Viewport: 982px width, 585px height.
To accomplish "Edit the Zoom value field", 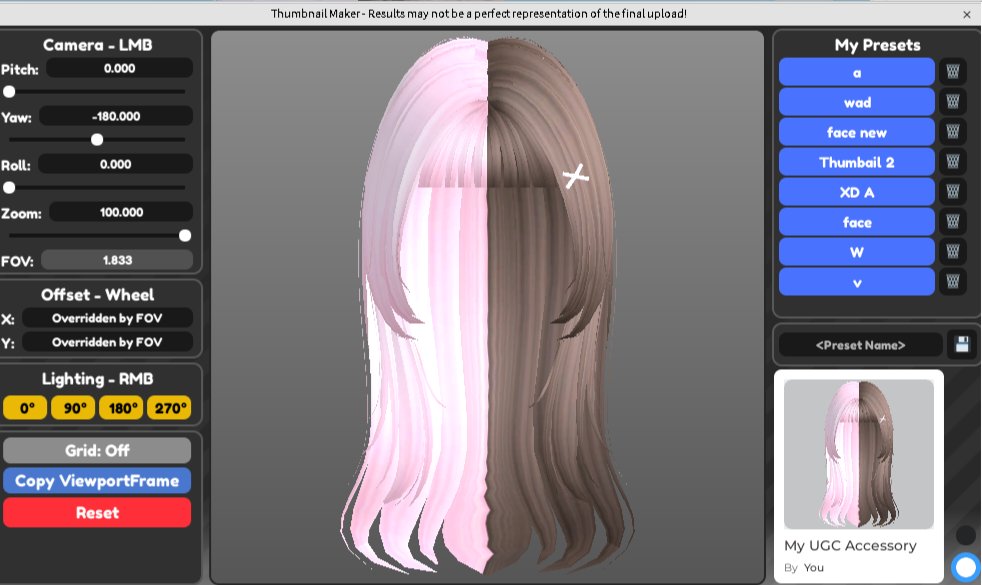I will pyautogui.click(x=121, y=212).
